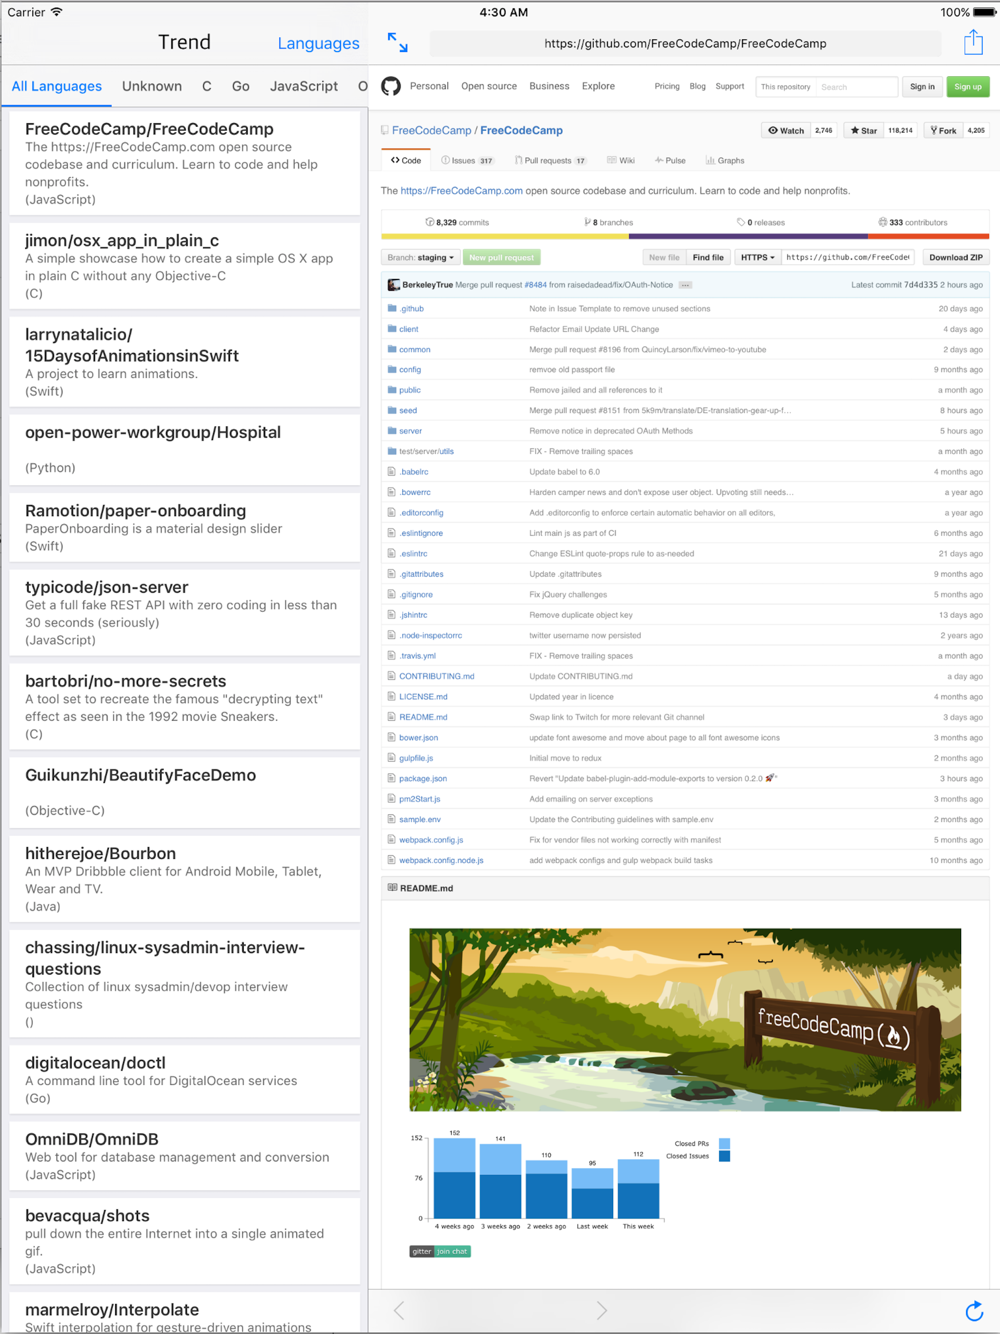View the 333 contributors link
Screen dimensions: 1000x1334
click(913, 222)
